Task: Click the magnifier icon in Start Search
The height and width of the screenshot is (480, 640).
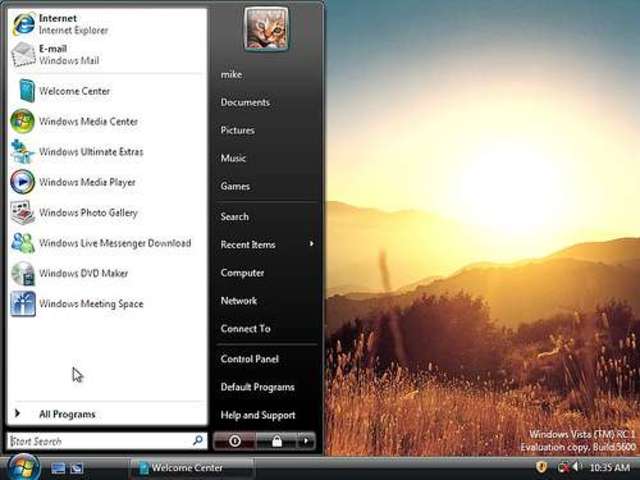Action: pos(198,440)
